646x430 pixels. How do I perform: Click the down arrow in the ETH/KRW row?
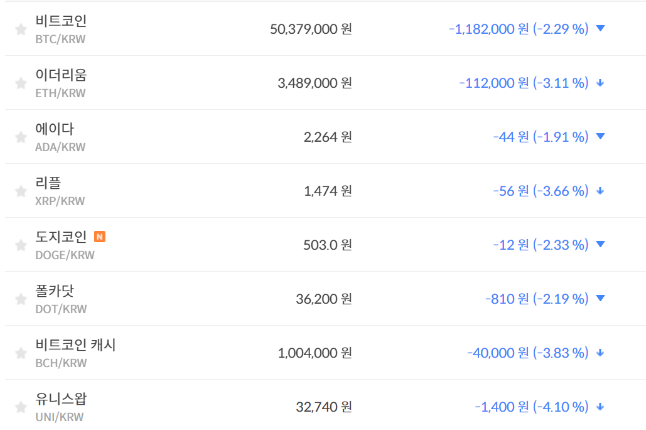click(x=600, y=82)
